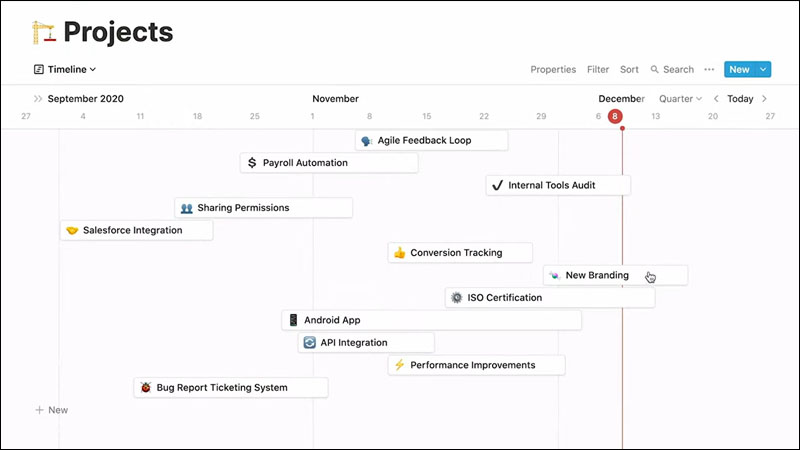800x450 pixels.
Task: Click the blue New button
Action: [x=738, y=69]
